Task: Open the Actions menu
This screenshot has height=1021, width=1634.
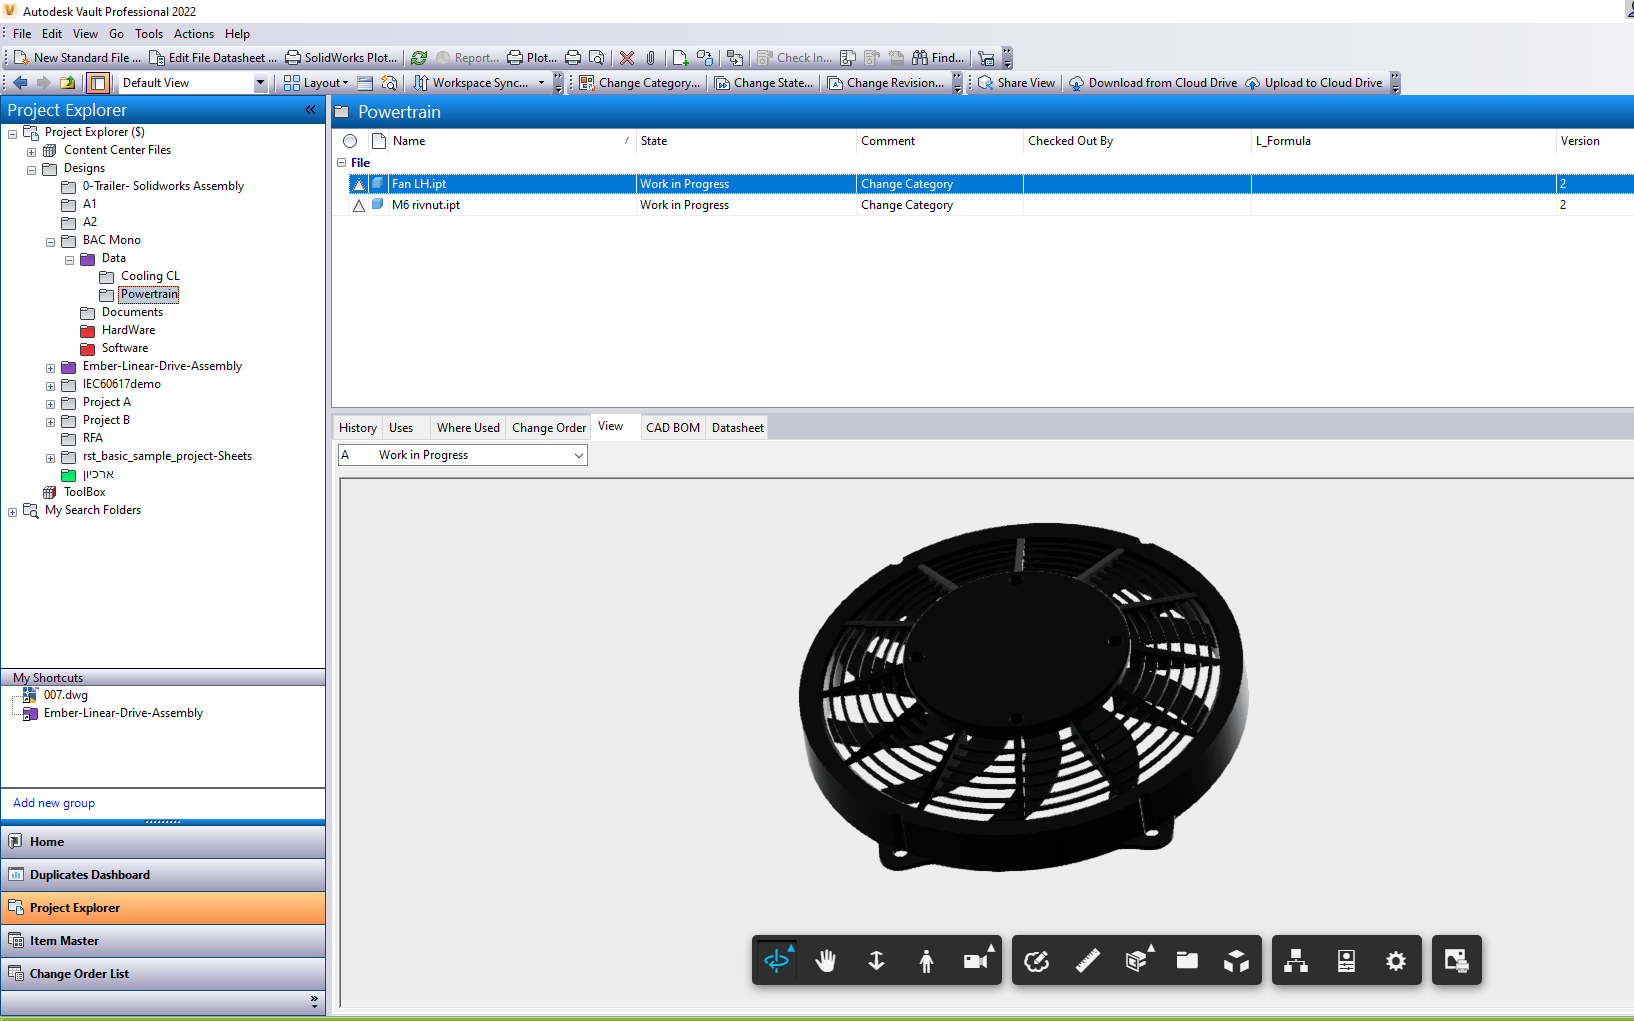Action: (x=194, y=34)
